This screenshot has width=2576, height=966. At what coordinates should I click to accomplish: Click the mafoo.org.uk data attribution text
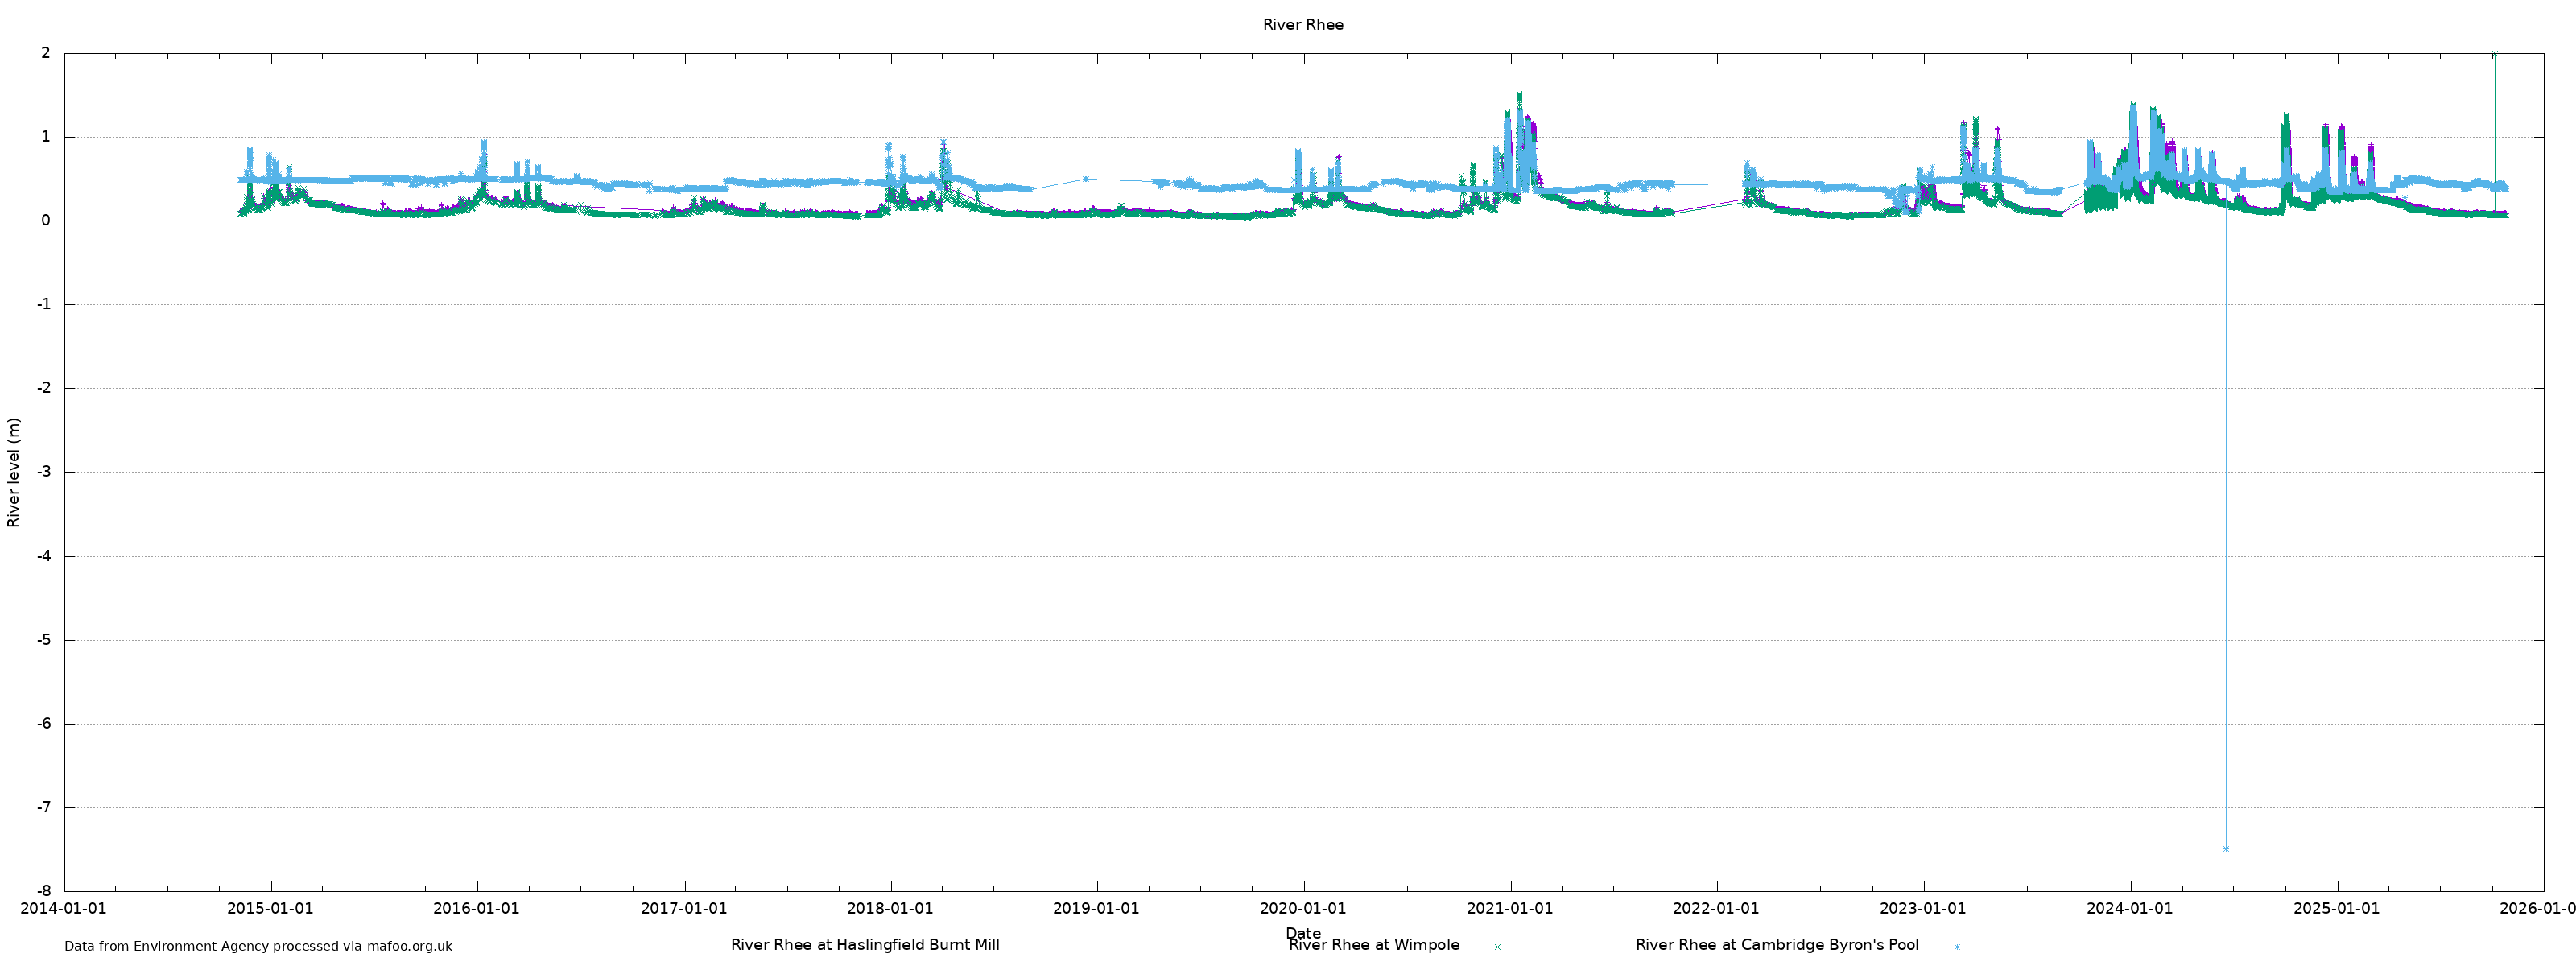(258, 946)
